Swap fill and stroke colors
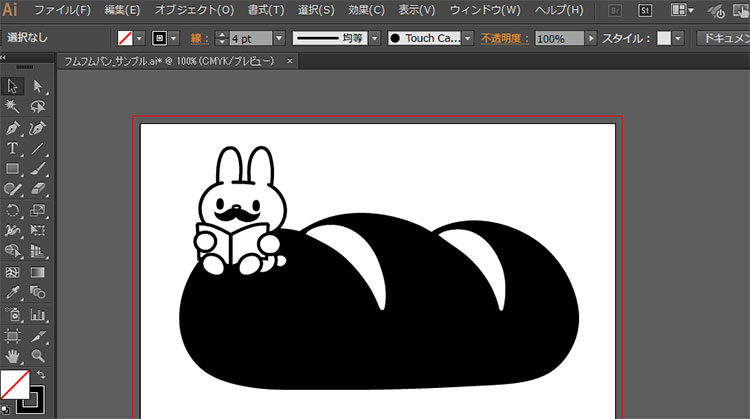The width and height of the screenshot is (750, 419). click(41, 375)
